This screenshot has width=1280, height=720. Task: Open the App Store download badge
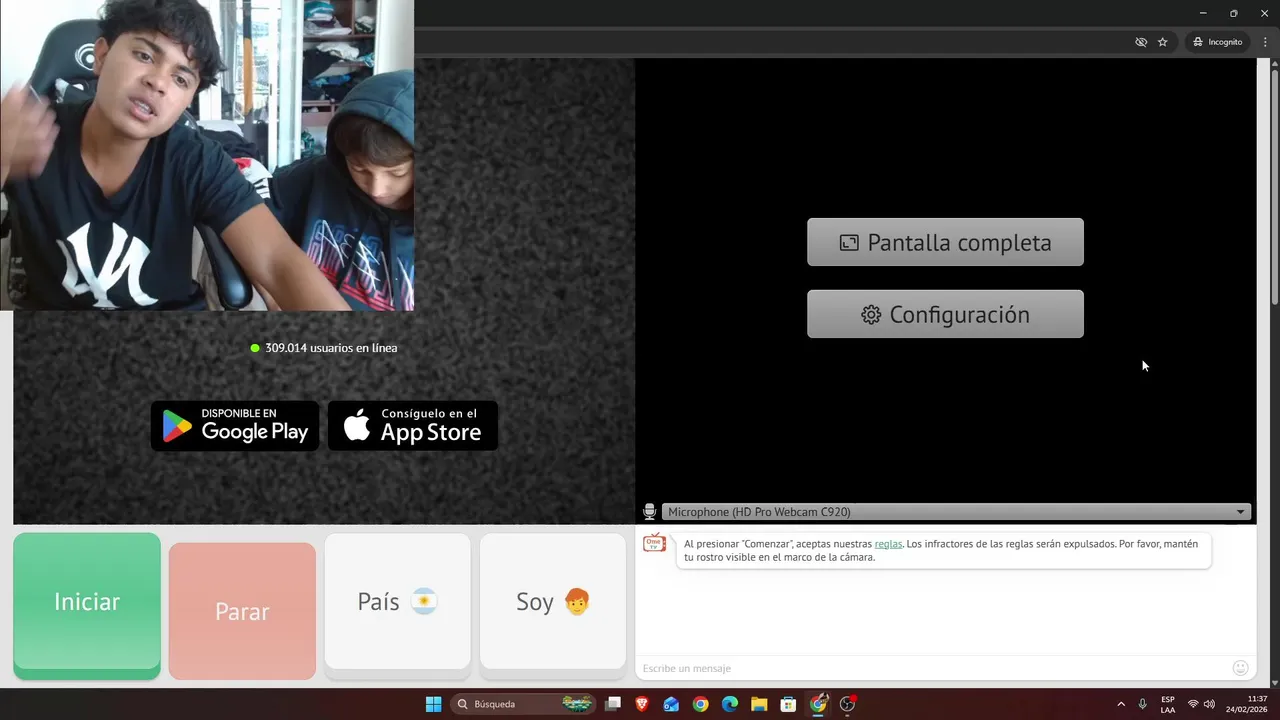pyautogui.click(x=413, y=426)
